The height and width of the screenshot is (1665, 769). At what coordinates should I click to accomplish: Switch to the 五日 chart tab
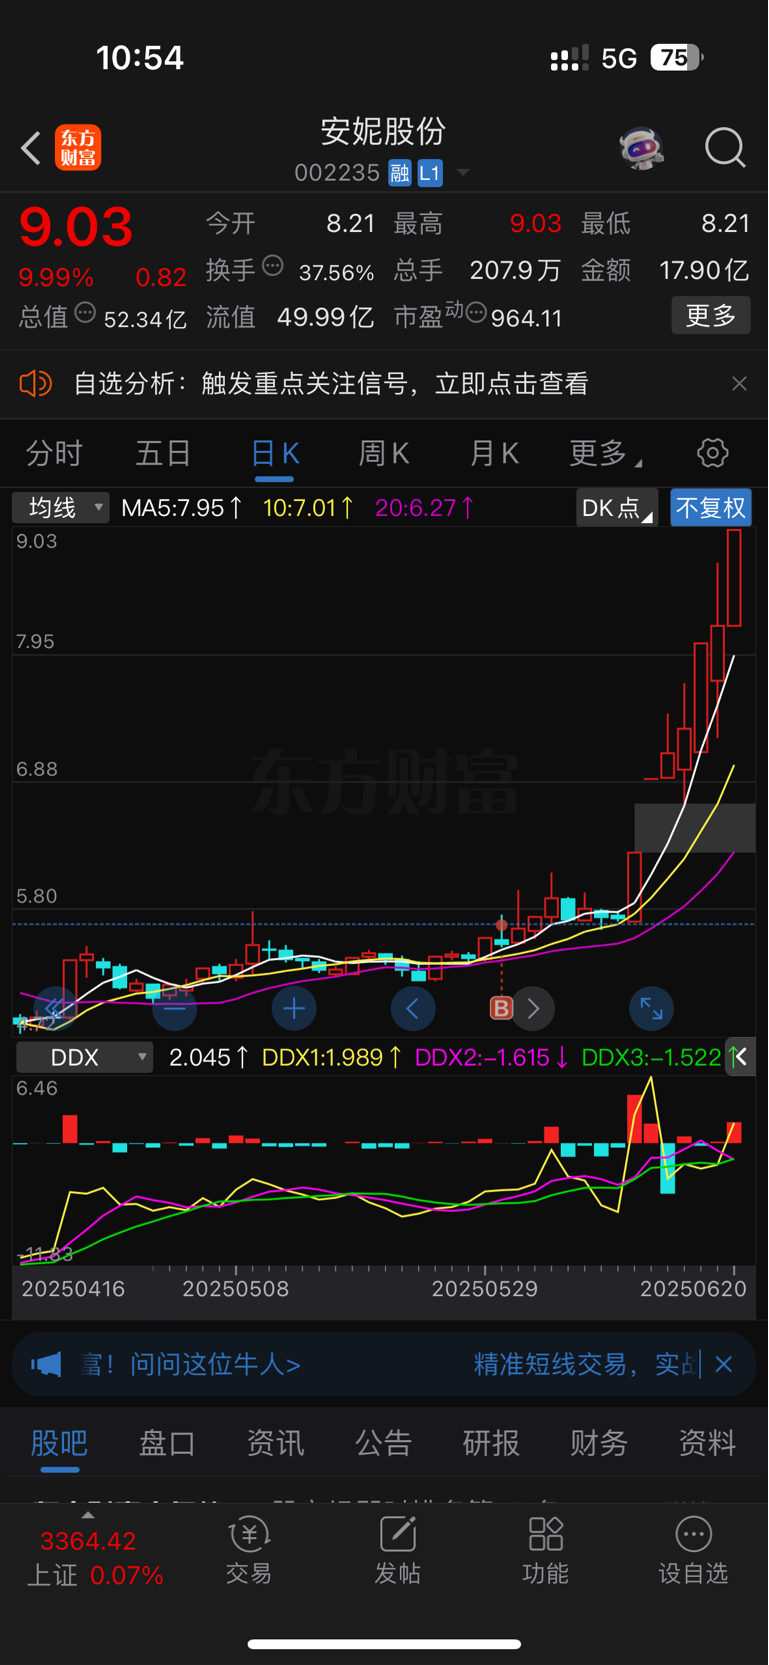click(x=163, y=454)
